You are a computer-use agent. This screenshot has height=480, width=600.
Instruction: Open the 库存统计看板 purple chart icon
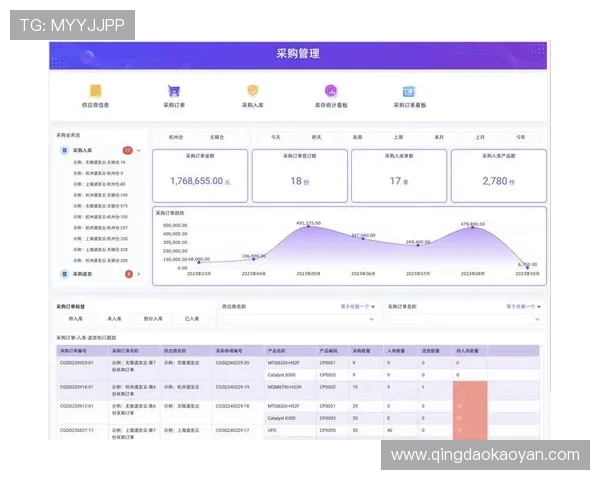pyautogui.click(x=331, y=91)
